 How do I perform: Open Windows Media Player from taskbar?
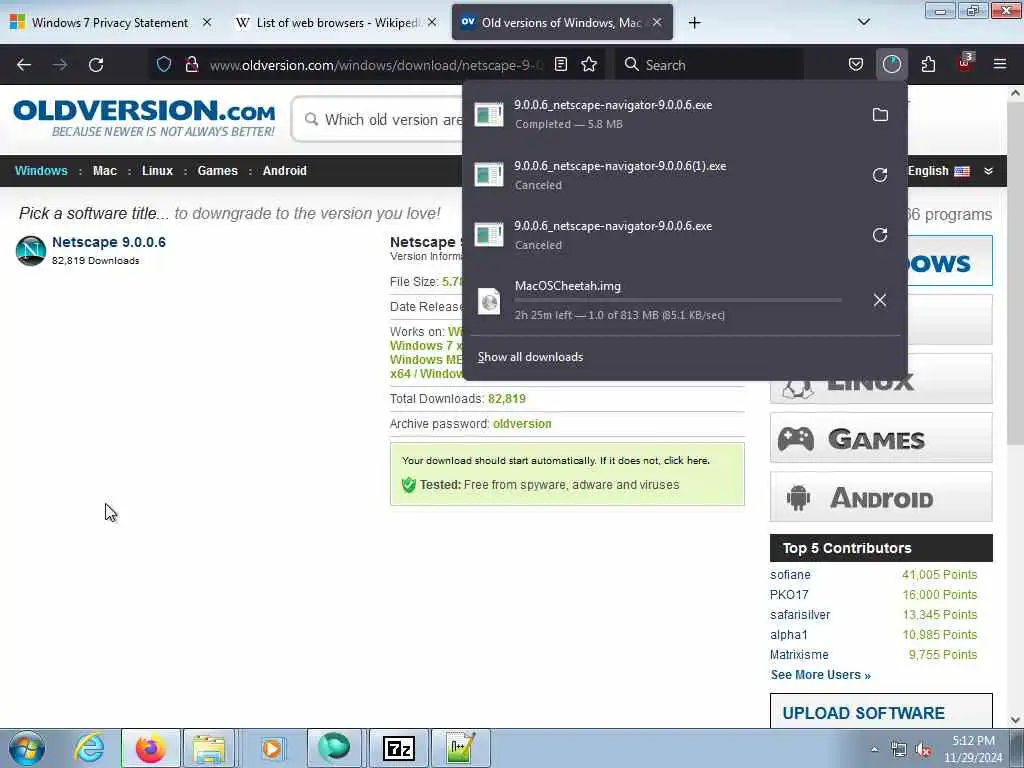(272, 748)
